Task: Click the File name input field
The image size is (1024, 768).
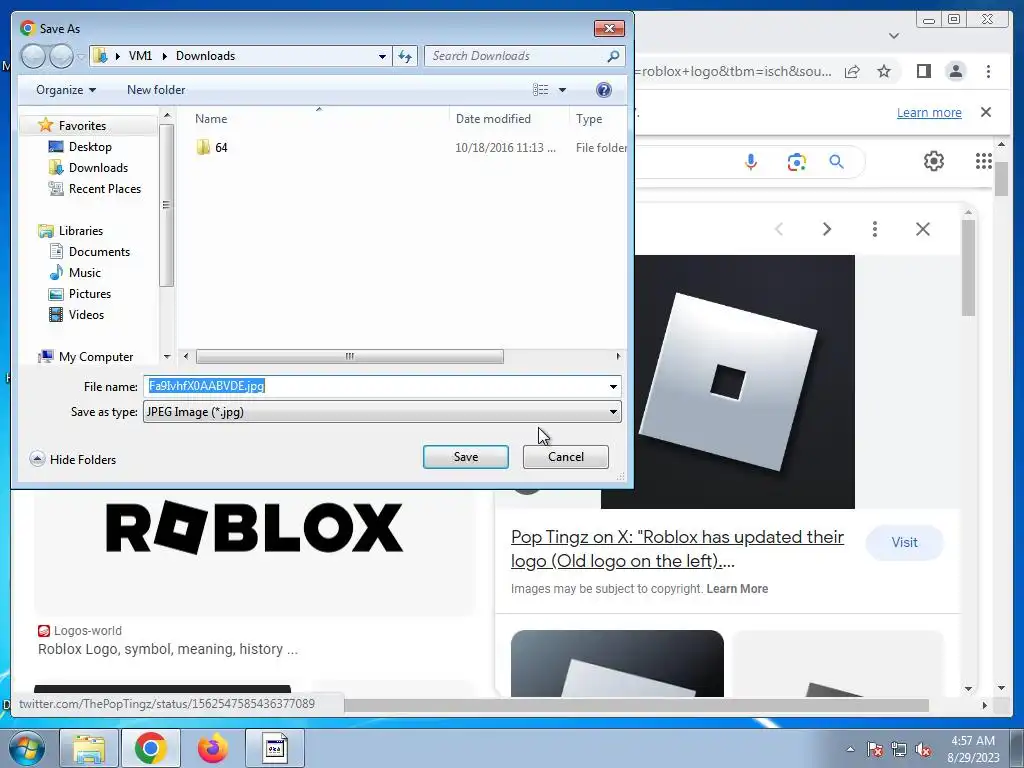Action: click(x=376, y=386)
